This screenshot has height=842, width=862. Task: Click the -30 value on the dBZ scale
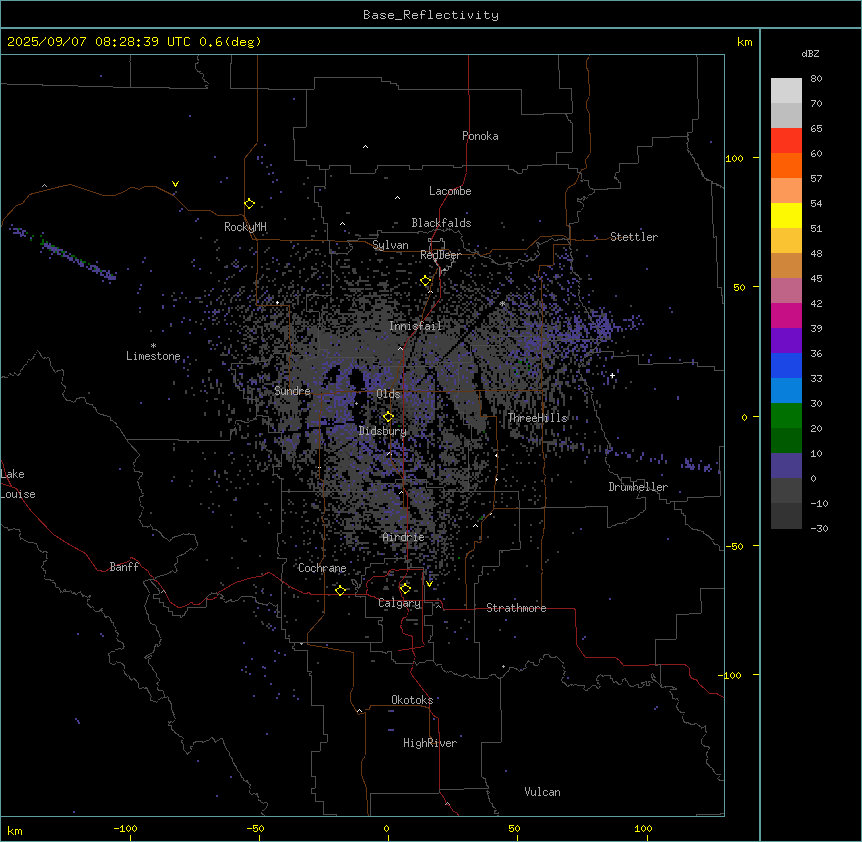[x=819, y=528]
